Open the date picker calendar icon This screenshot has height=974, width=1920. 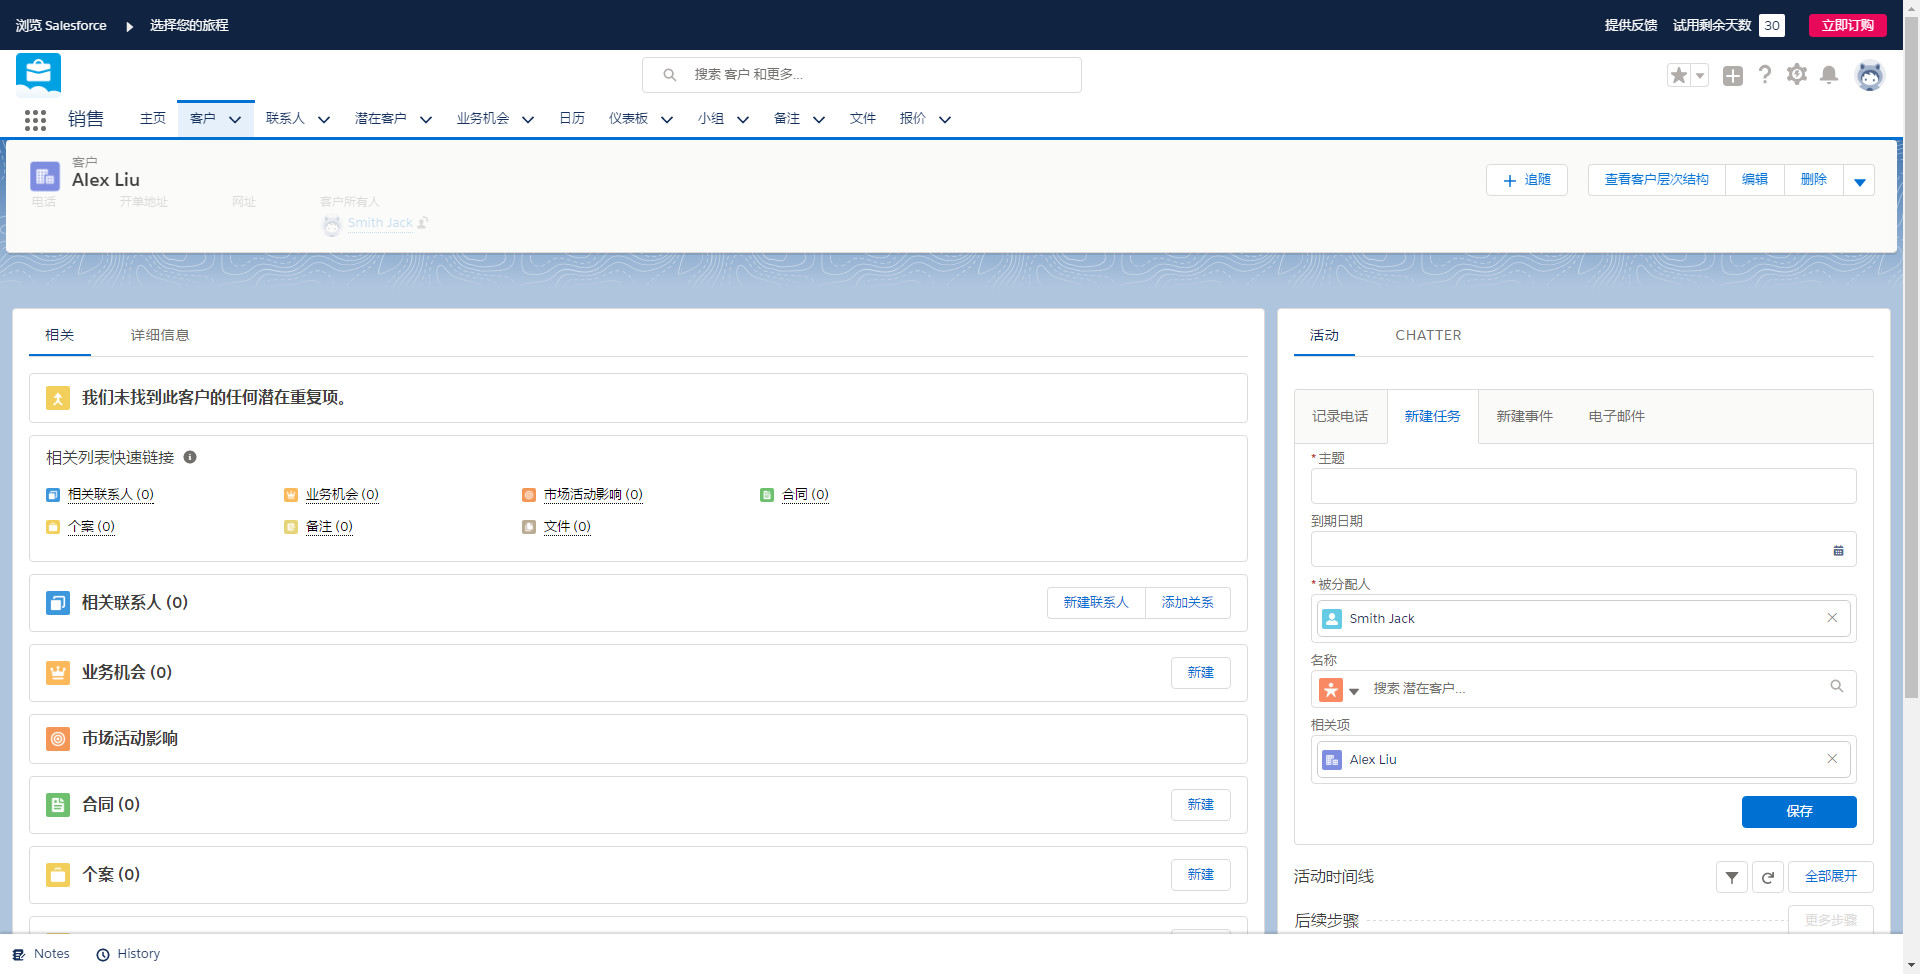point(1838,550)
